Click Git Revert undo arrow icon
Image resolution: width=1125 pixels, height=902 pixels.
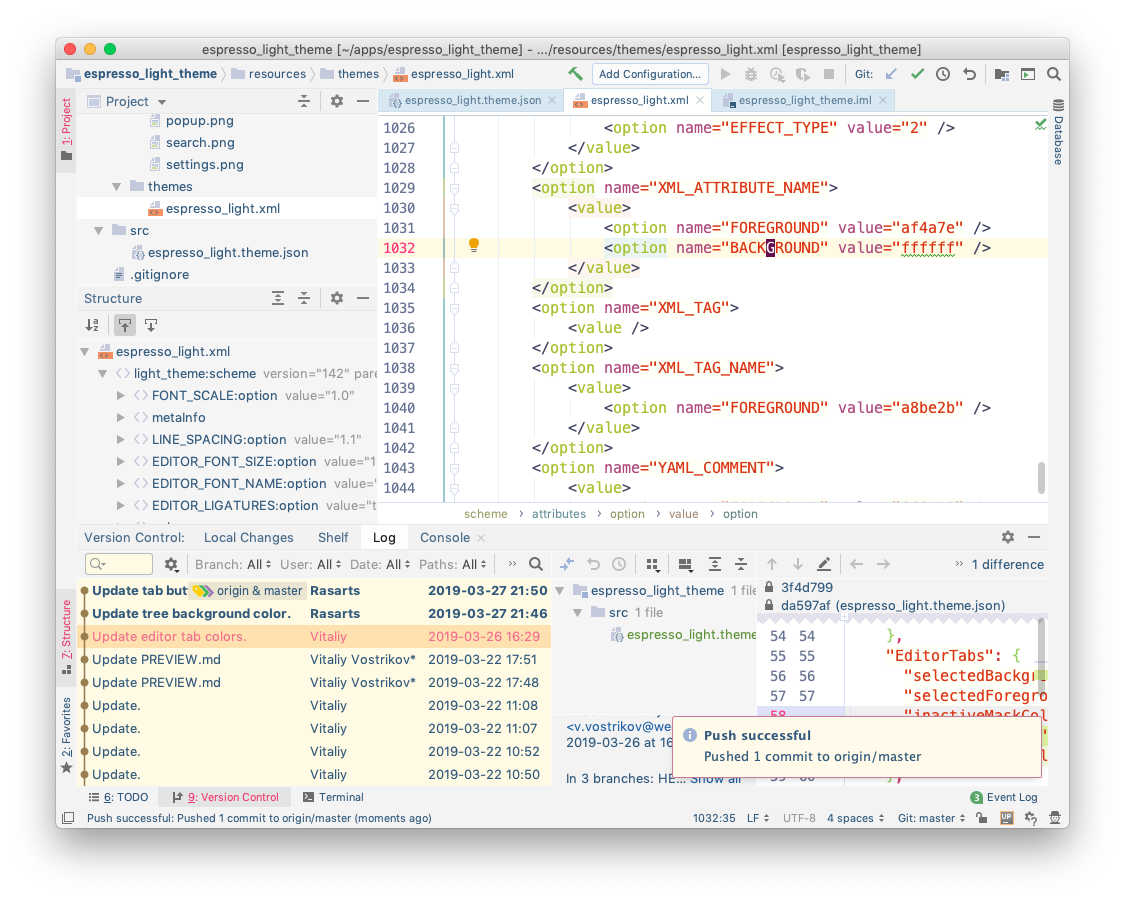969,74
